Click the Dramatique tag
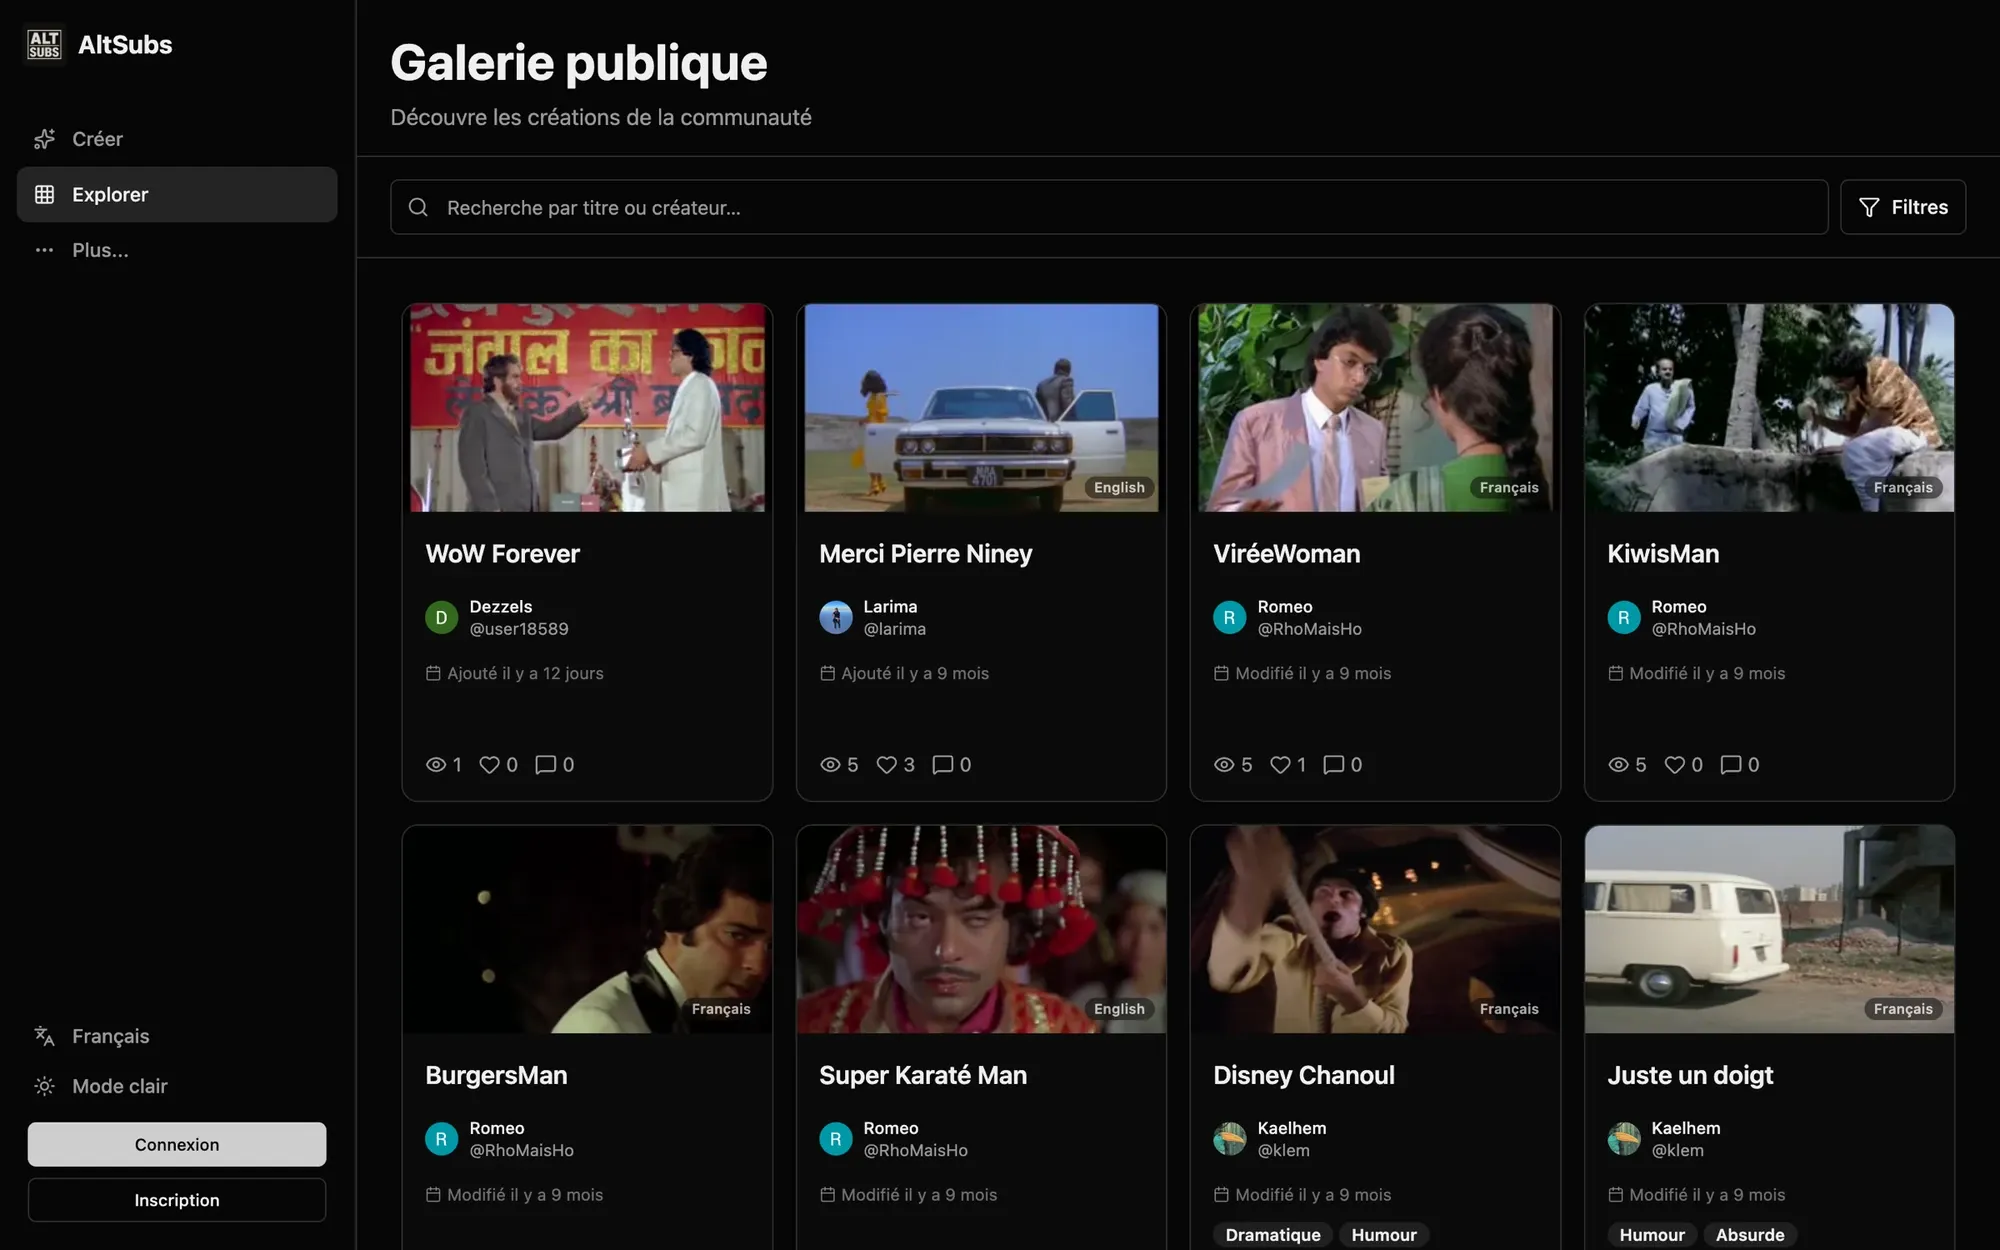 tap(1273, 1235)
